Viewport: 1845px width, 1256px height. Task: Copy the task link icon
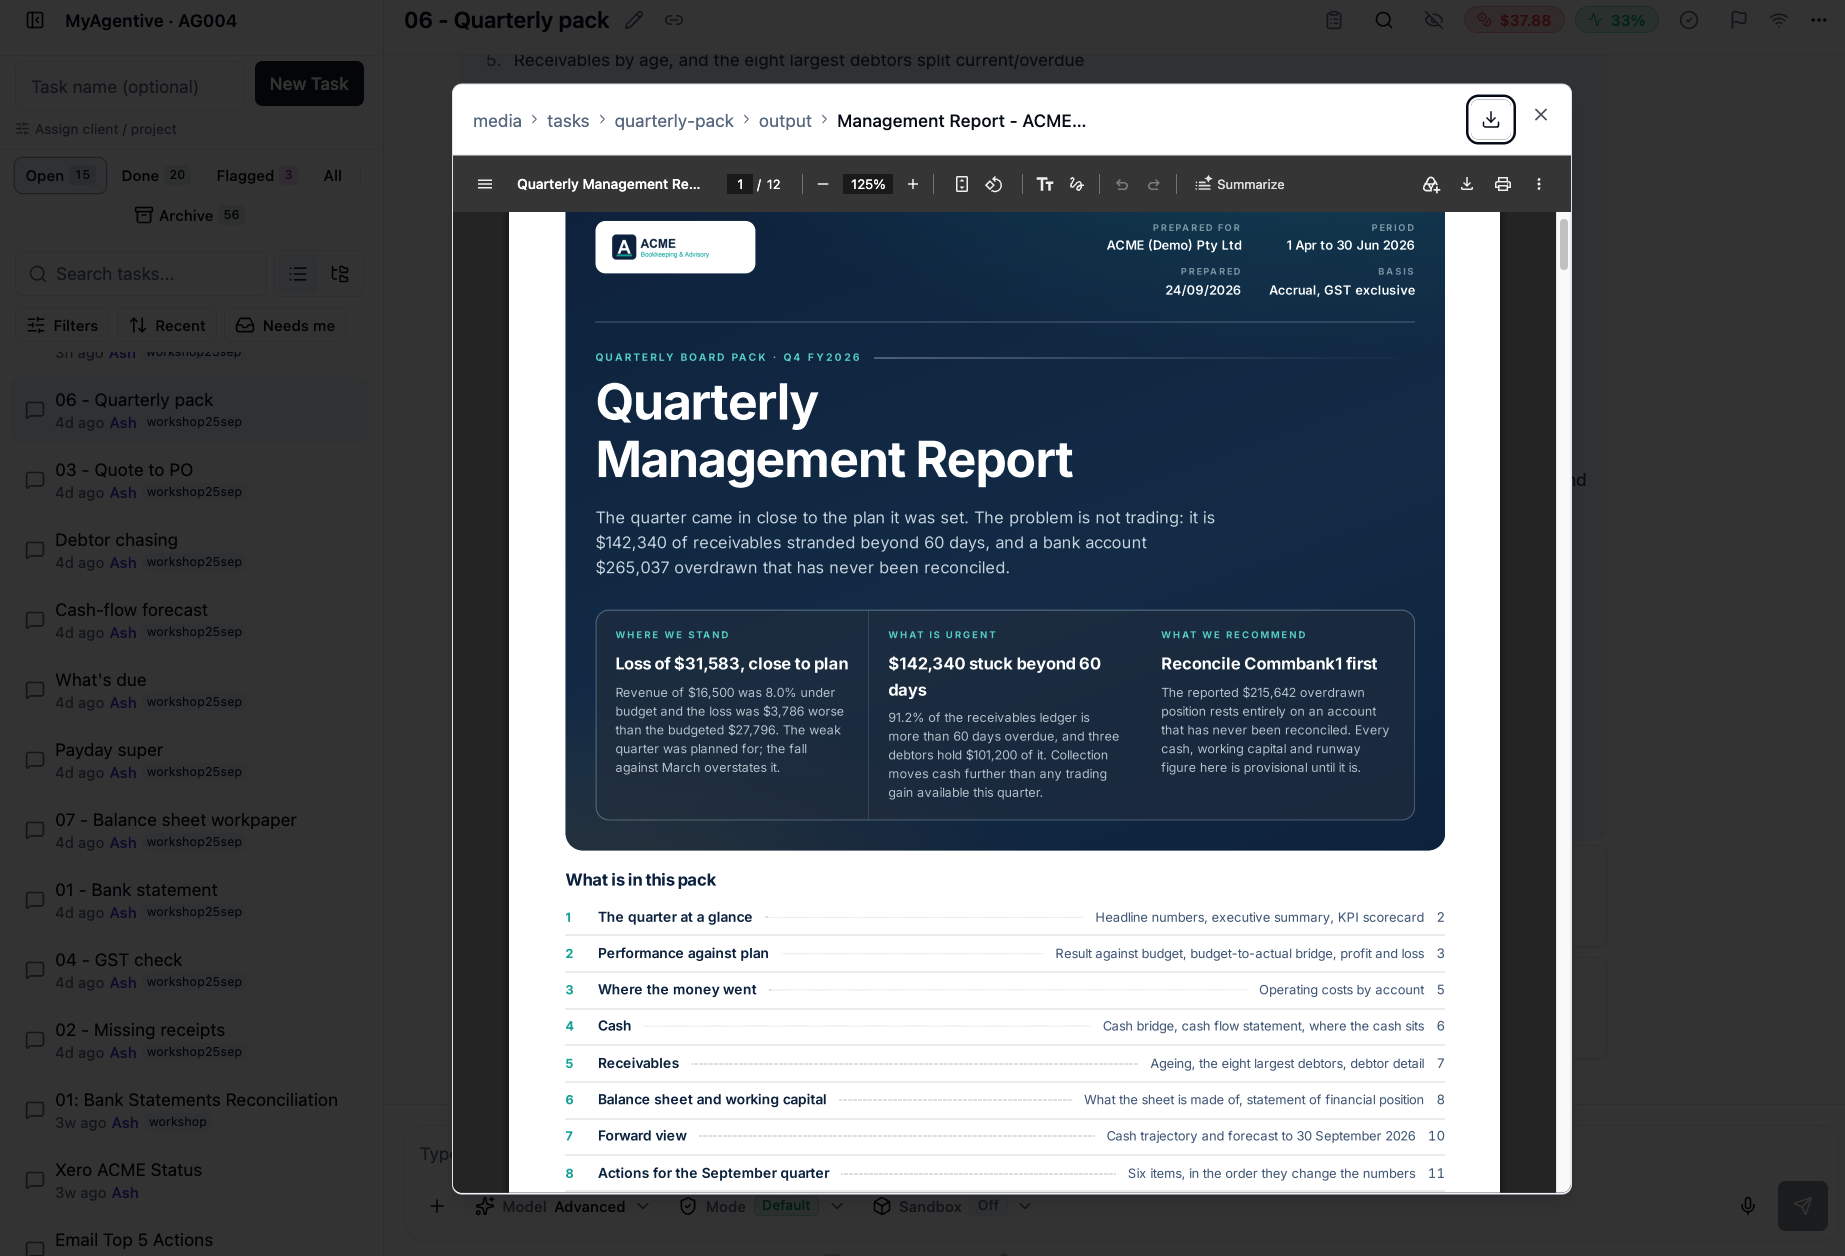674,20
